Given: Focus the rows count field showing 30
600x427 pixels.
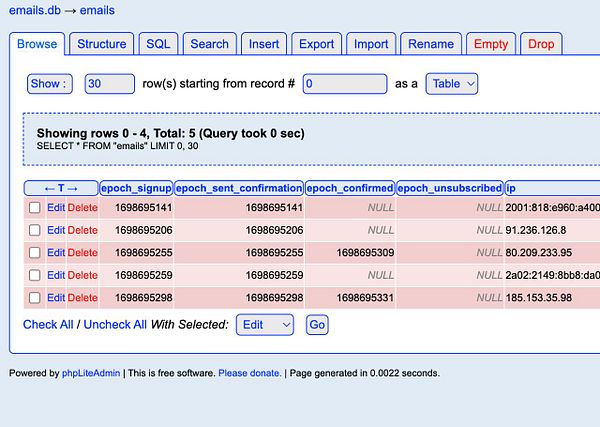Looking at the screenshot, I should coord(110,84).
